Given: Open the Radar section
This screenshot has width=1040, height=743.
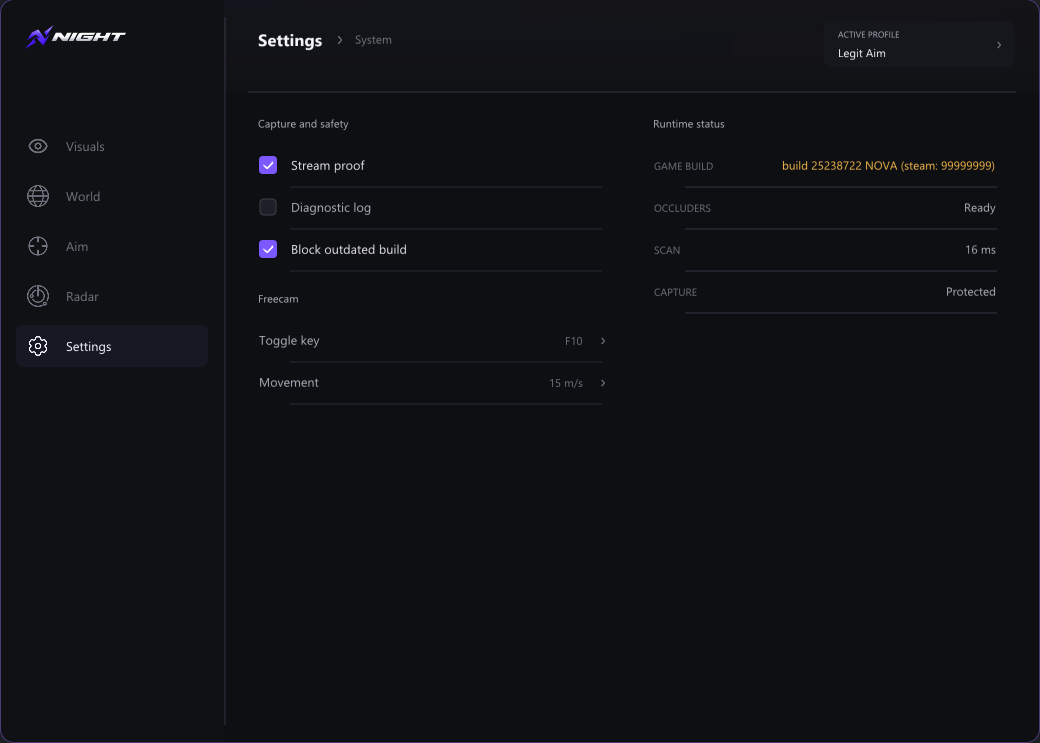Looking at the screenshot, I should (112, 297).
